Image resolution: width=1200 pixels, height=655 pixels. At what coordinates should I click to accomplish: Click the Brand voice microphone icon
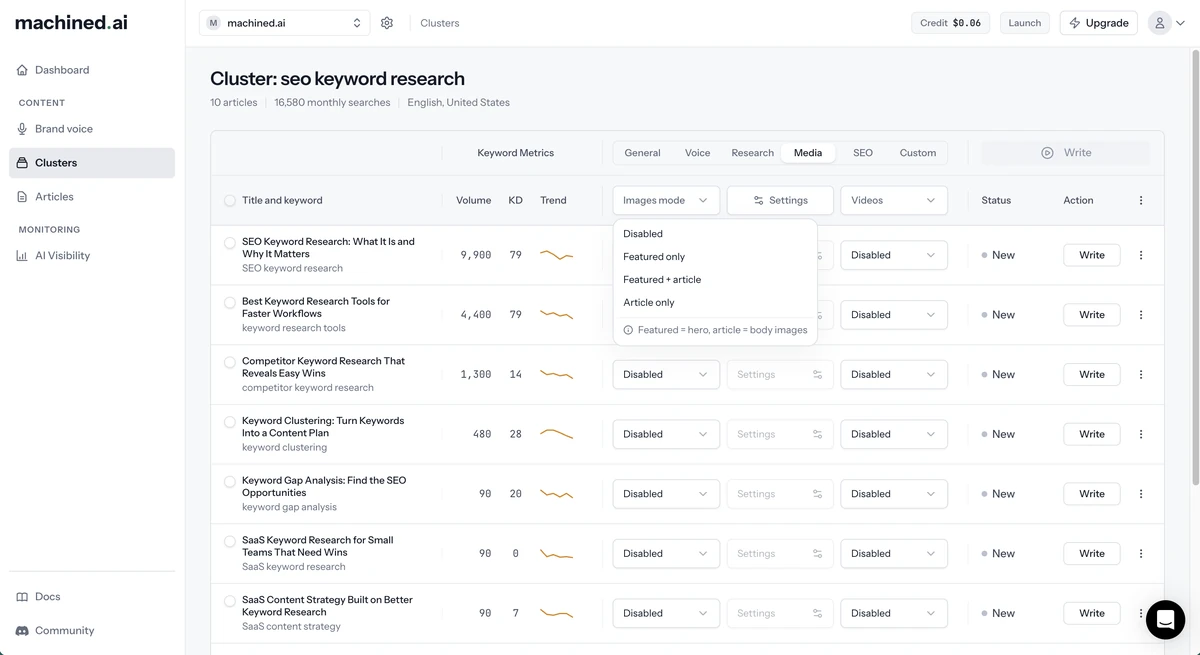coord(22,129)
